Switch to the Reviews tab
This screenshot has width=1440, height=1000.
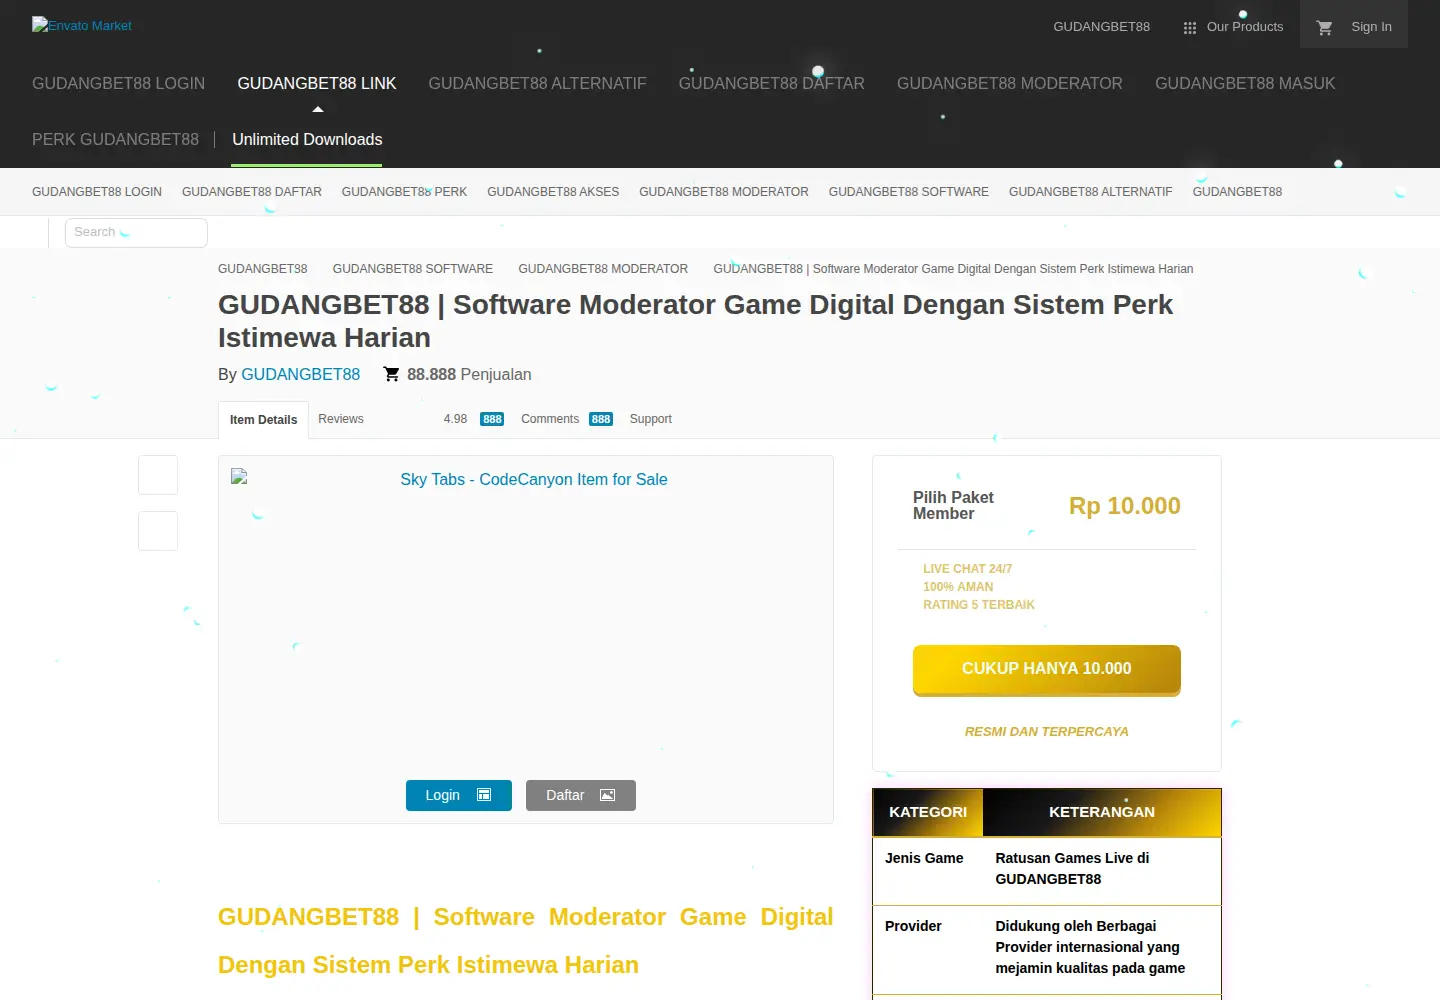341,419
